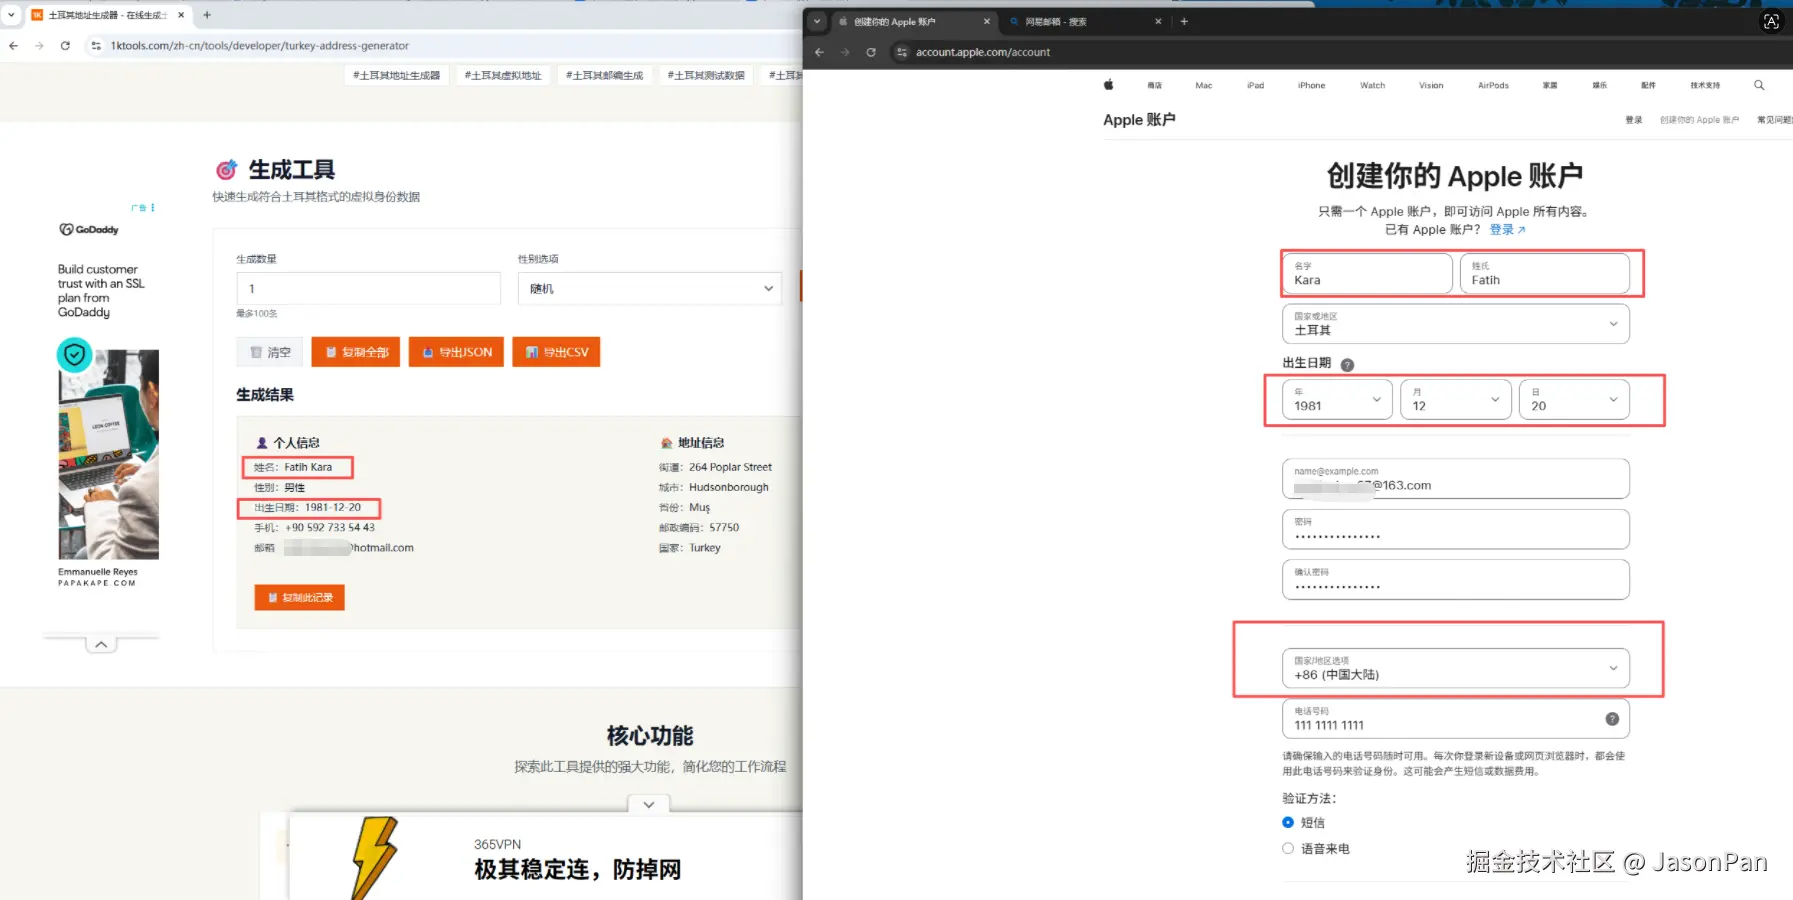
Task: Go back in the 1ktools browser window
Action: (13, 46)
